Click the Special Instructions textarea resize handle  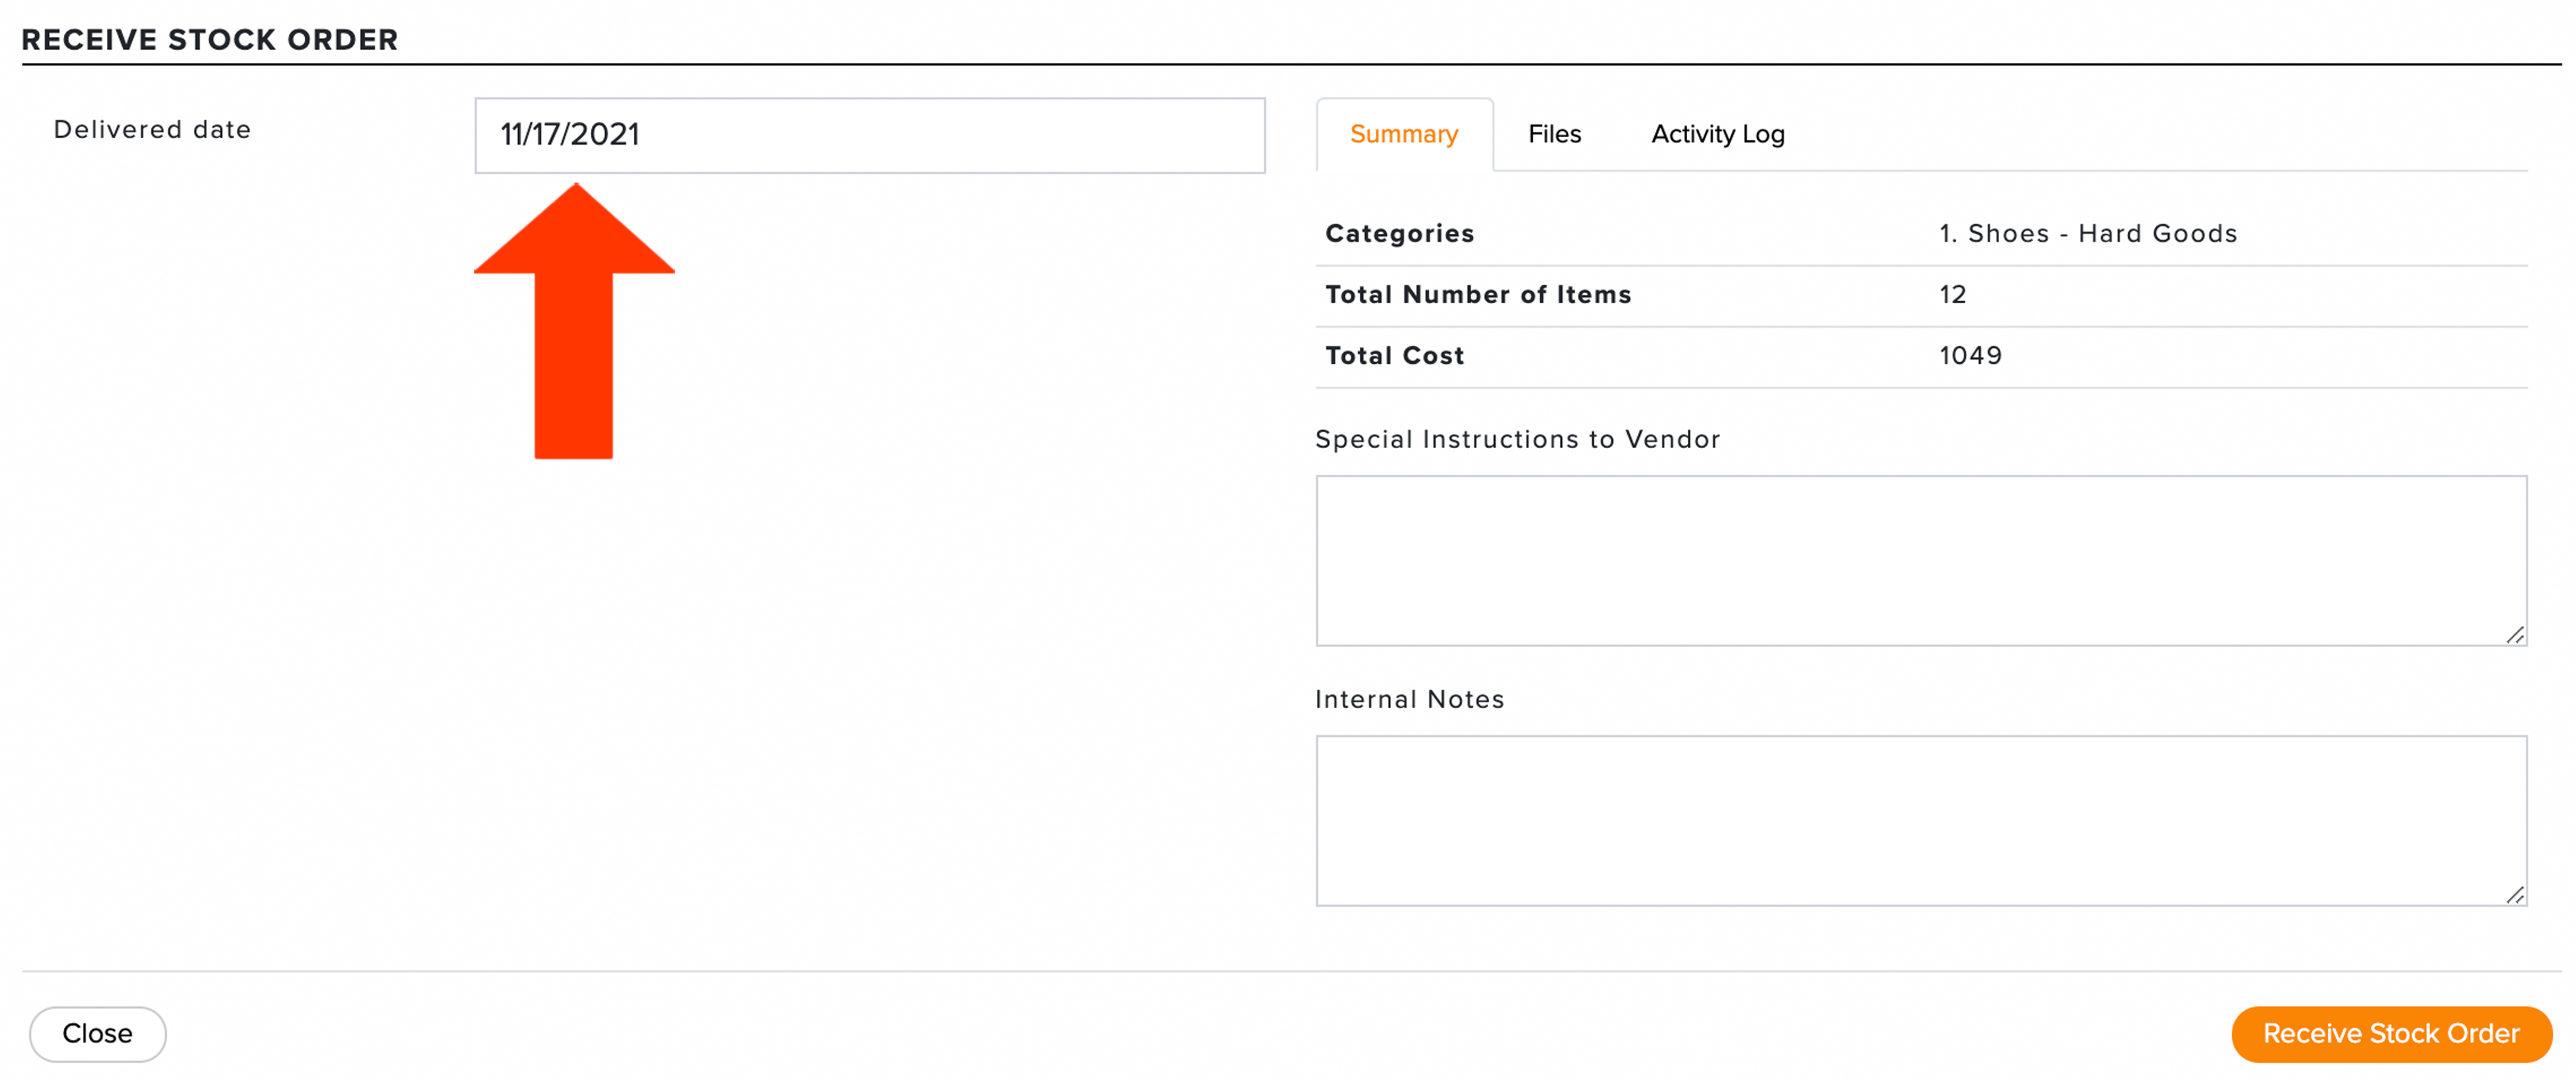[2515, 635]
